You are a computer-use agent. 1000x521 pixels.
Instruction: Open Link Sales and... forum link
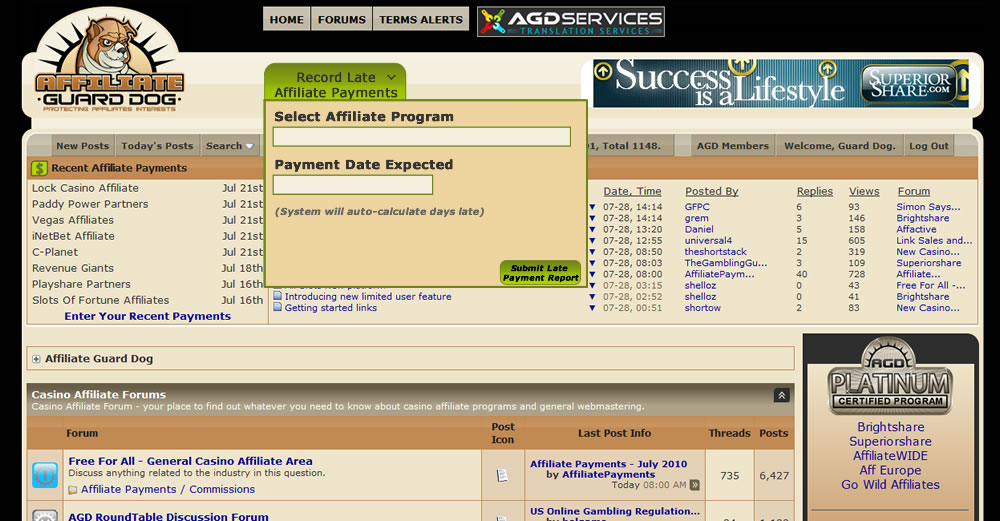coord(934,240)
